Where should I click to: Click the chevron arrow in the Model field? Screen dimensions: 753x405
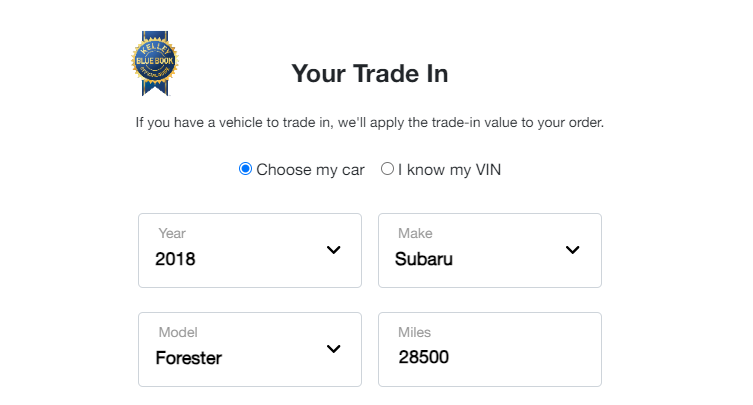(x=334, y=349)
